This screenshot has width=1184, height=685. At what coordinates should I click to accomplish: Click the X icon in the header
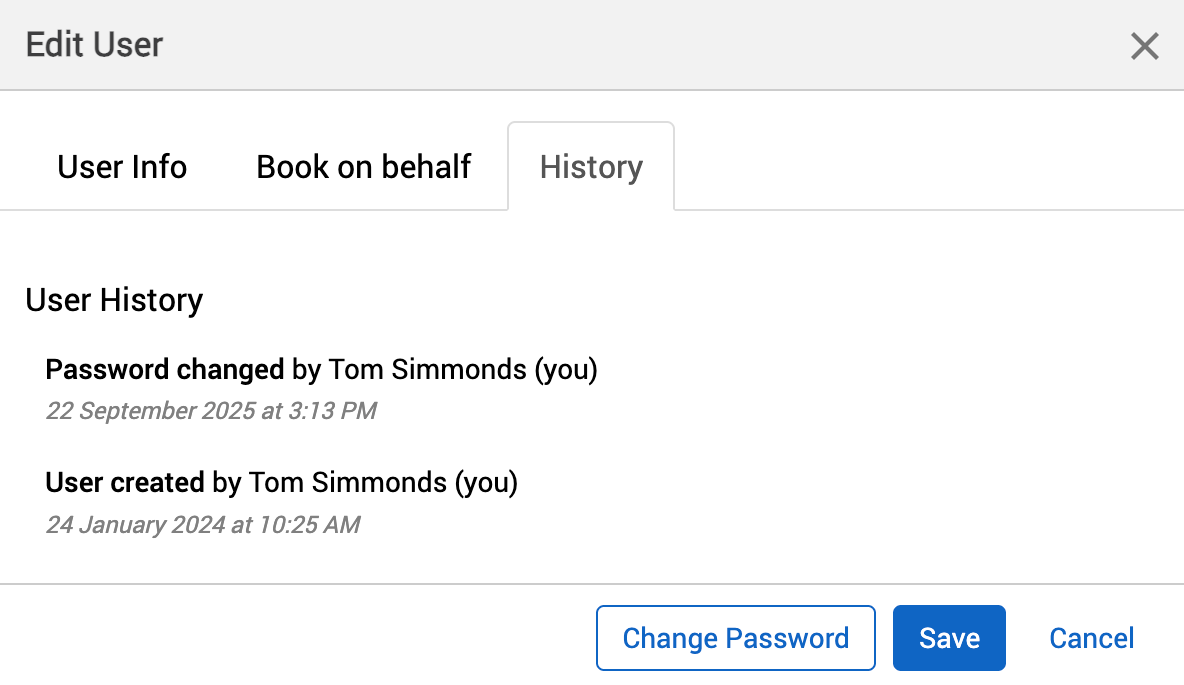1144,46
